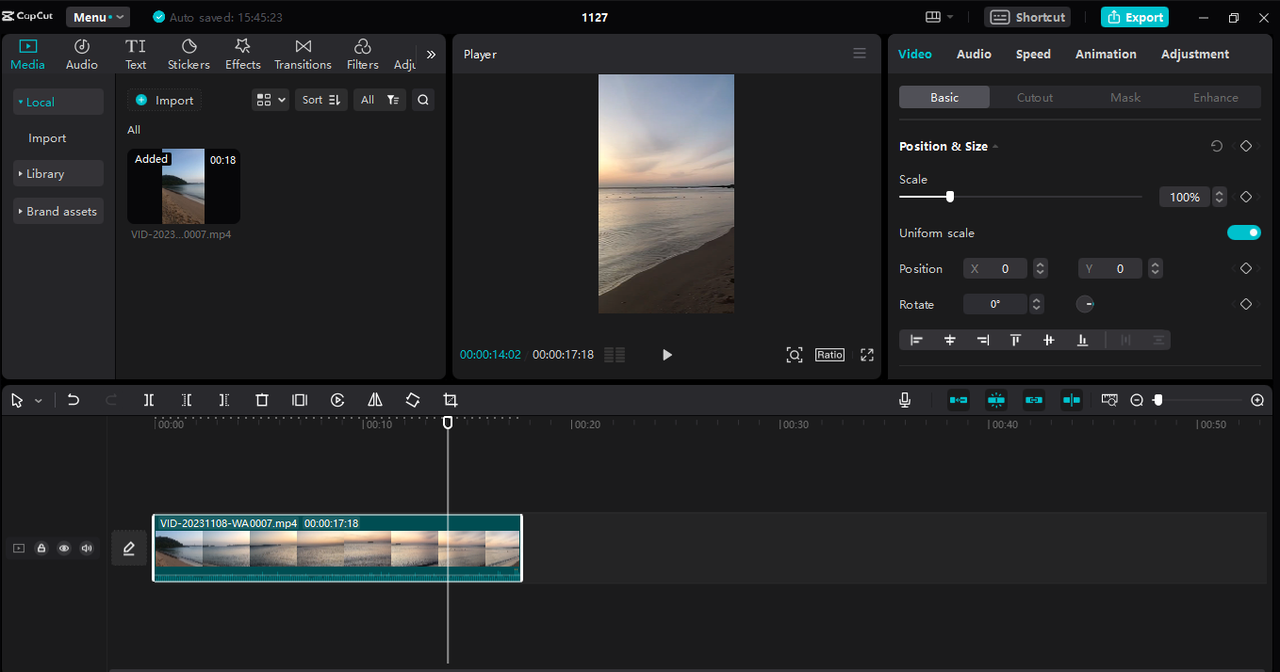Click the reverse playback icon in timeline toolbar
Image resolution: width=1280 pixels, height=672 pixels.
338,400
